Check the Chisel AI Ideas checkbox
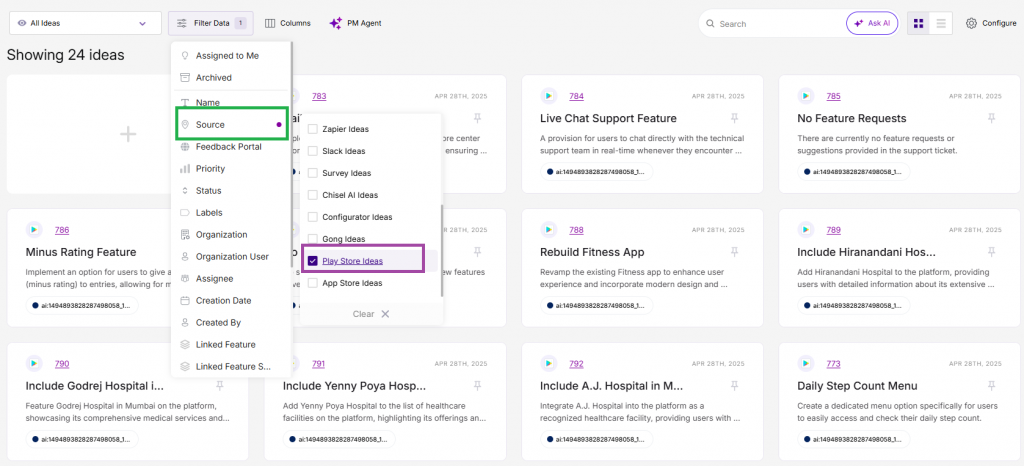 (312, 195)
